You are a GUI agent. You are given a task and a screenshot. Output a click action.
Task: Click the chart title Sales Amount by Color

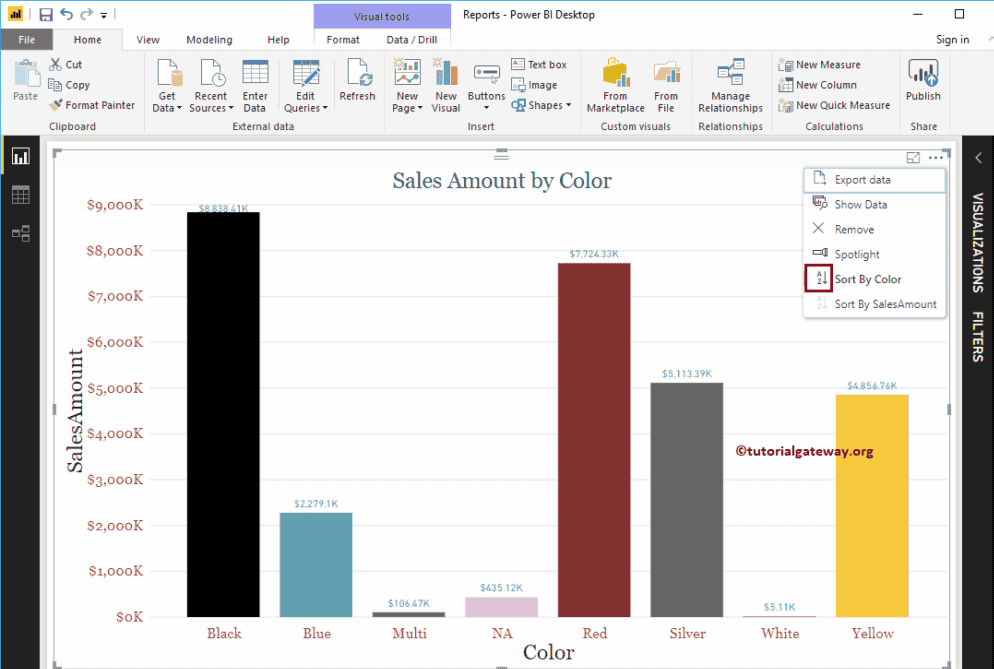(501, 181)
